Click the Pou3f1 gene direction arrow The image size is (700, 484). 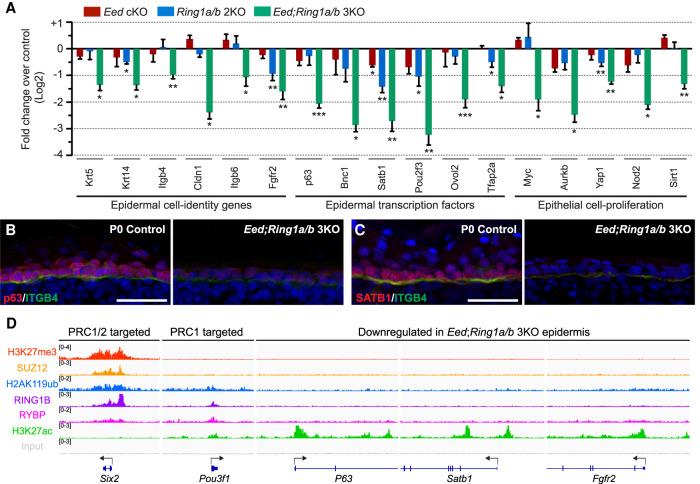tap(214, 455)
